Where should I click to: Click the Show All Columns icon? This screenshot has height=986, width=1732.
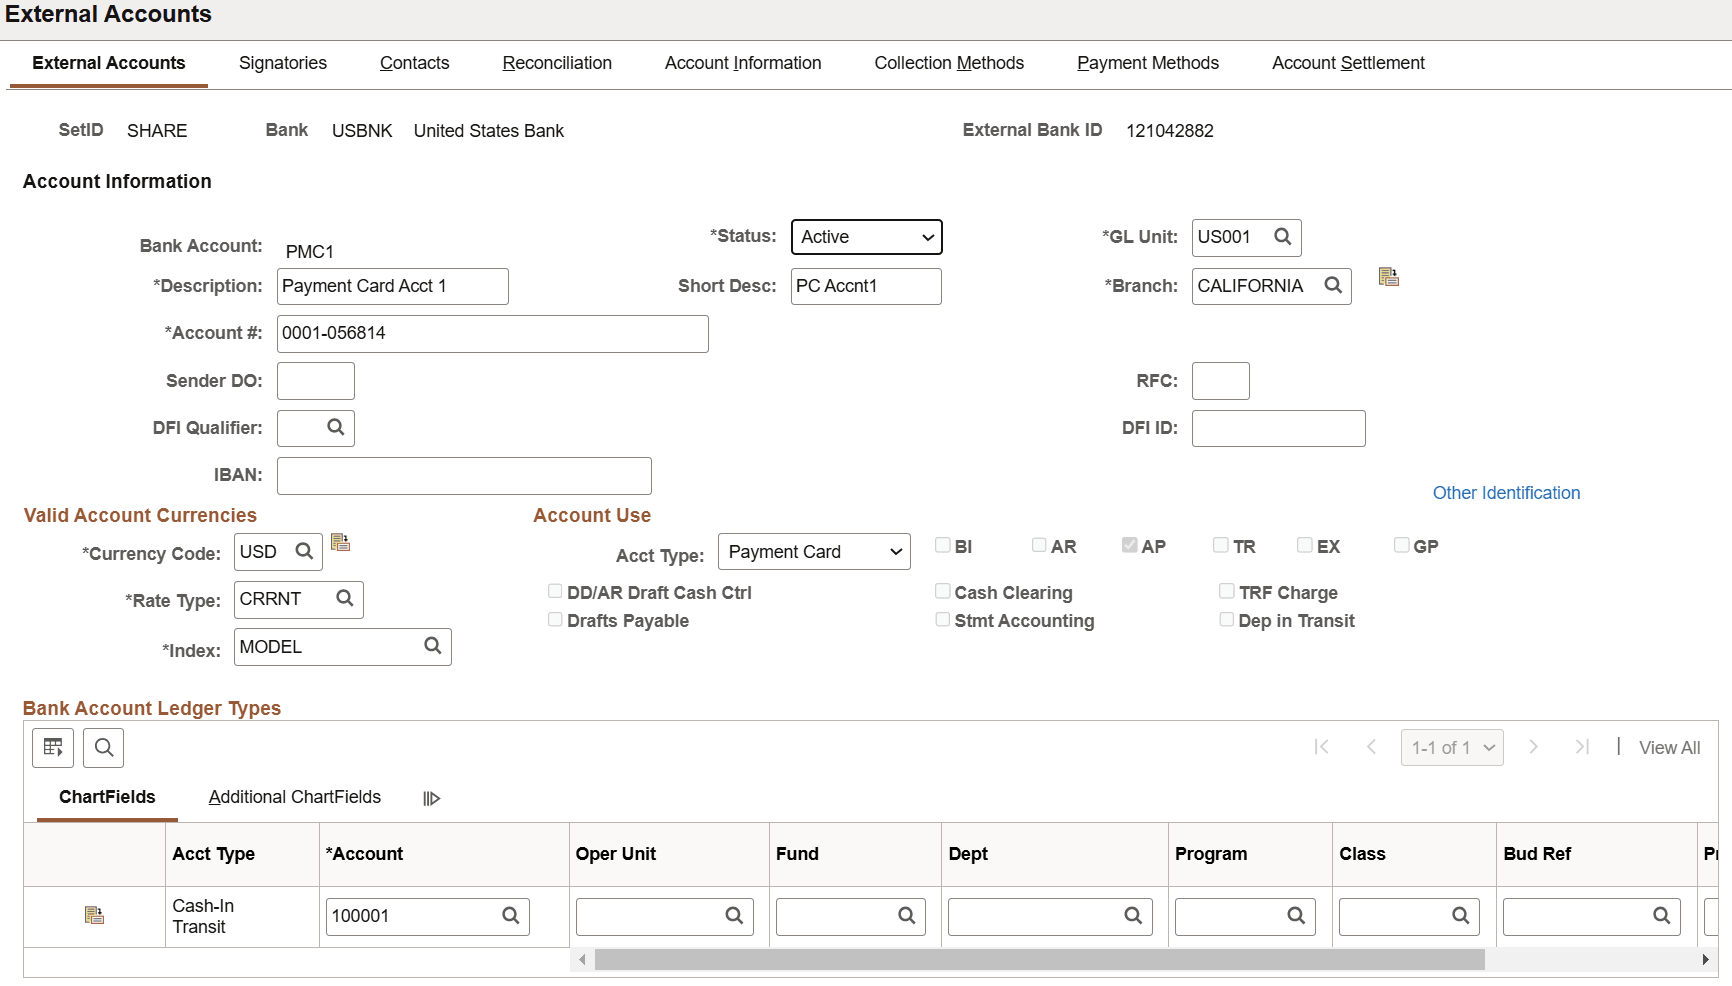pos(431,798)
